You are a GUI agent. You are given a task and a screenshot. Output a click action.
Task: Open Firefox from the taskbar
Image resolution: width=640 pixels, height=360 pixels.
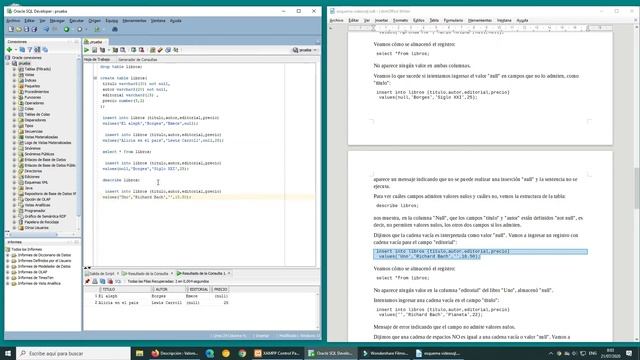tap(174, 353)
